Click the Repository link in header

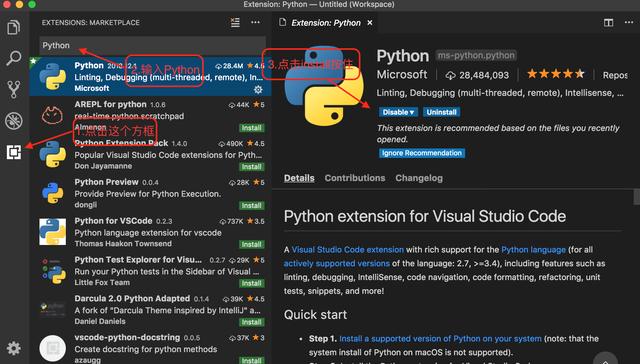[x=616, y=75]
